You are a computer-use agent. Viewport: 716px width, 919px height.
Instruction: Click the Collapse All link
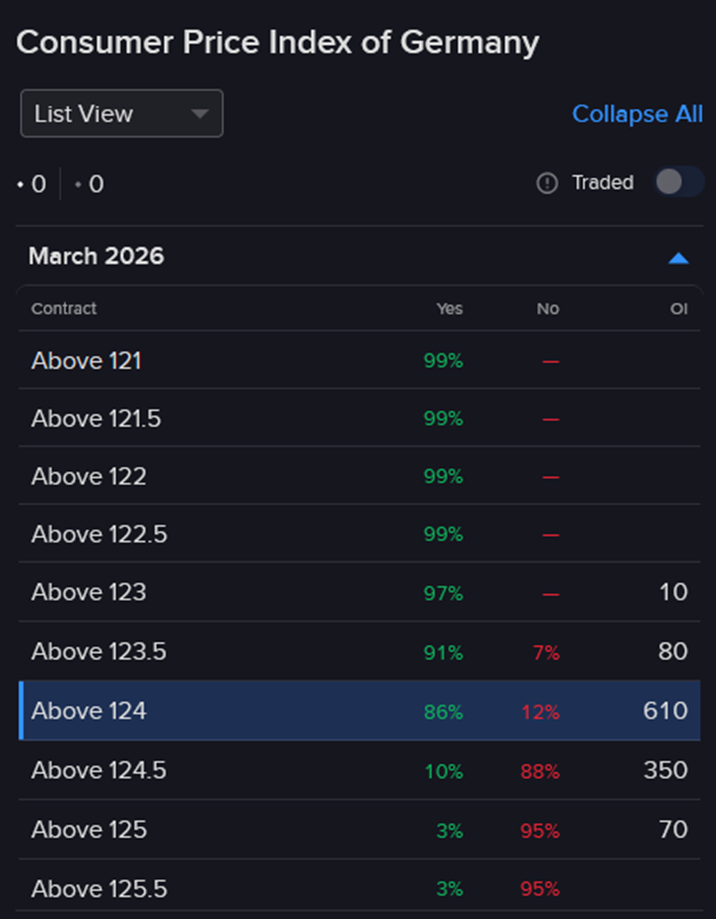637,114
